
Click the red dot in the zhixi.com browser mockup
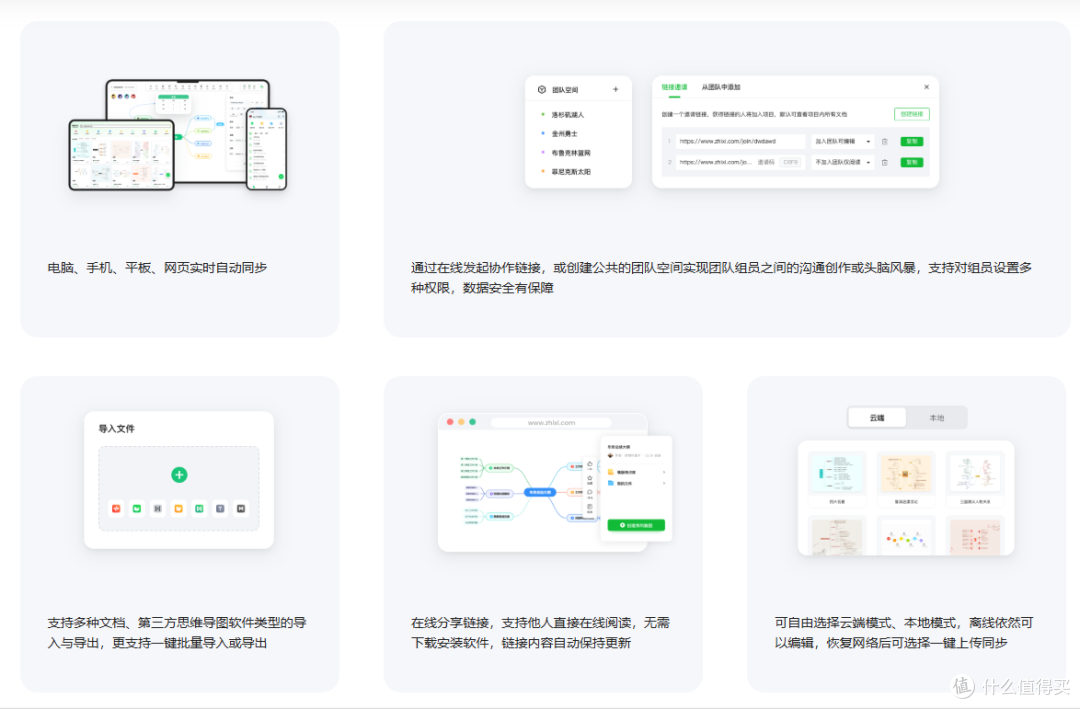click(450, 422)
